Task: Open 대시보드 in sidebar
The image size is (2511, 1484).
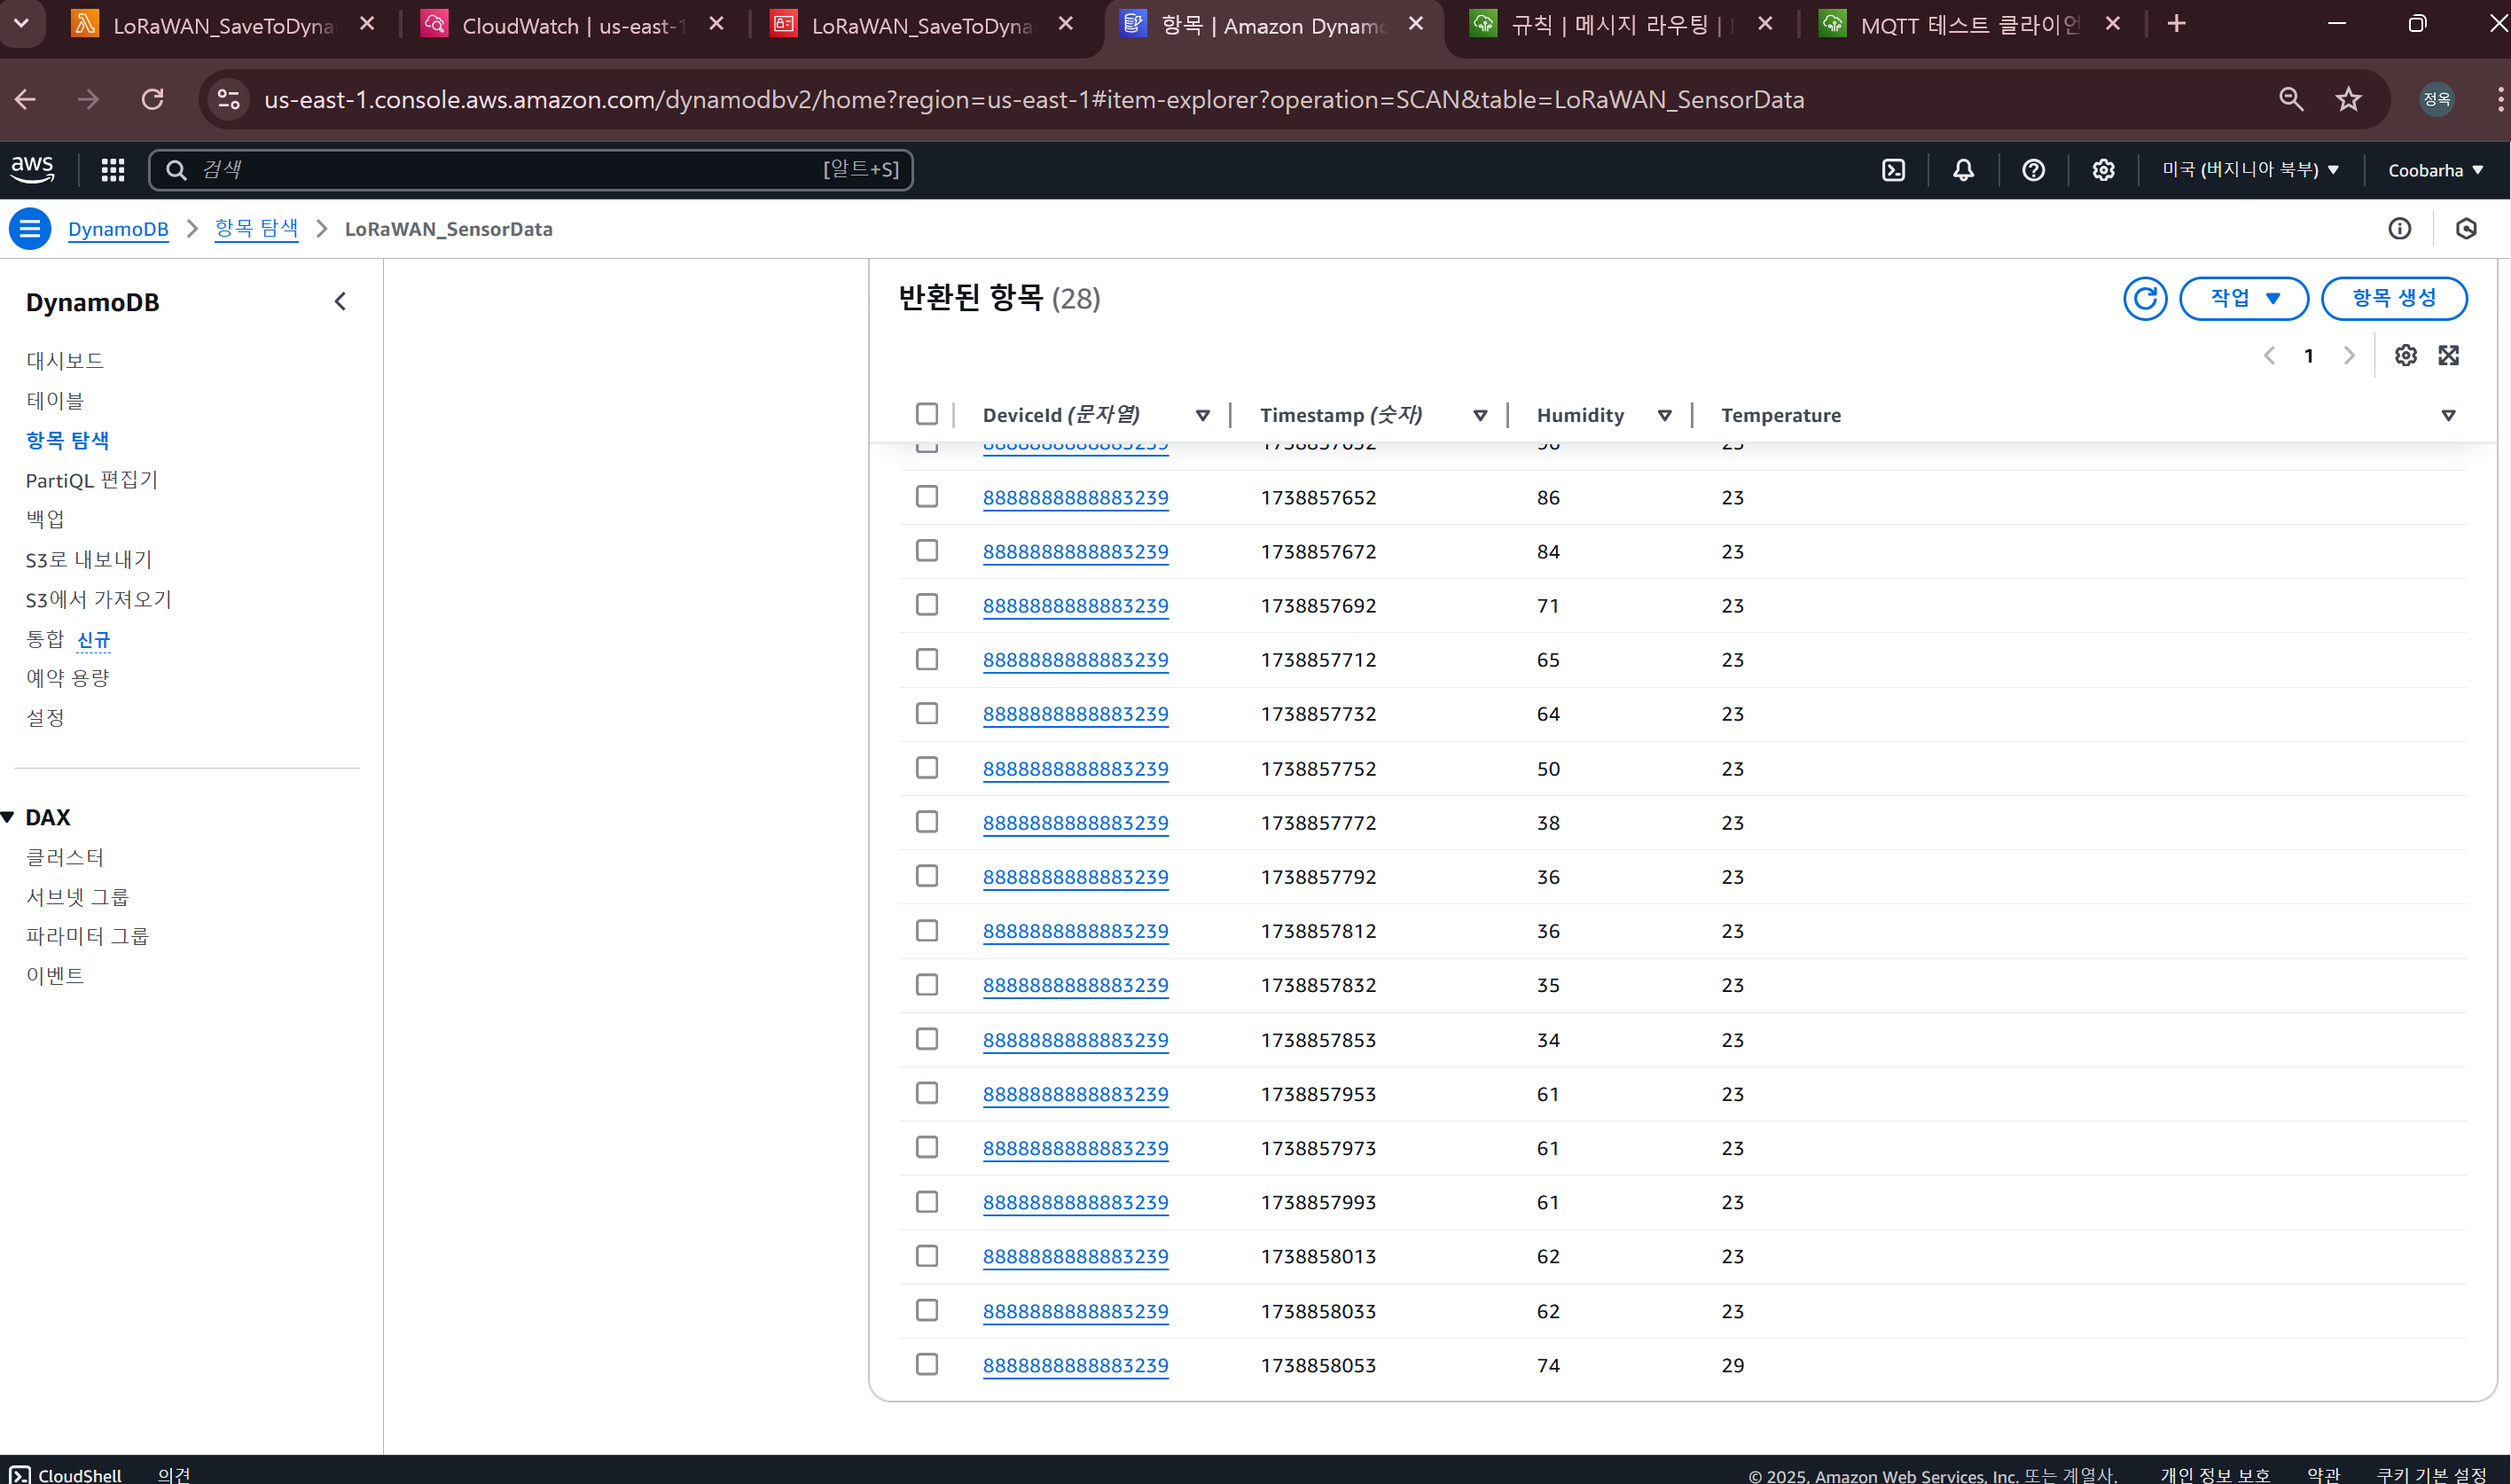Action: point(65,361)
